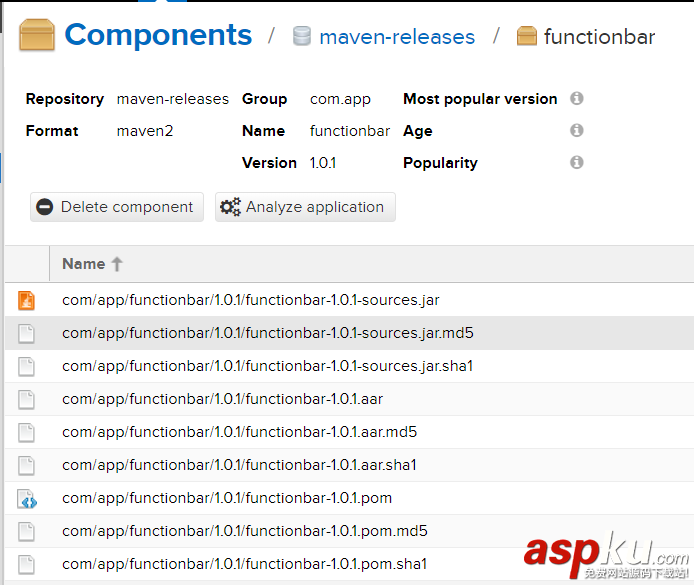The height and width of the screenshot is (585, 694).
Task: Click the info icon beside Most popular version
Action: [x=576, y=98]
